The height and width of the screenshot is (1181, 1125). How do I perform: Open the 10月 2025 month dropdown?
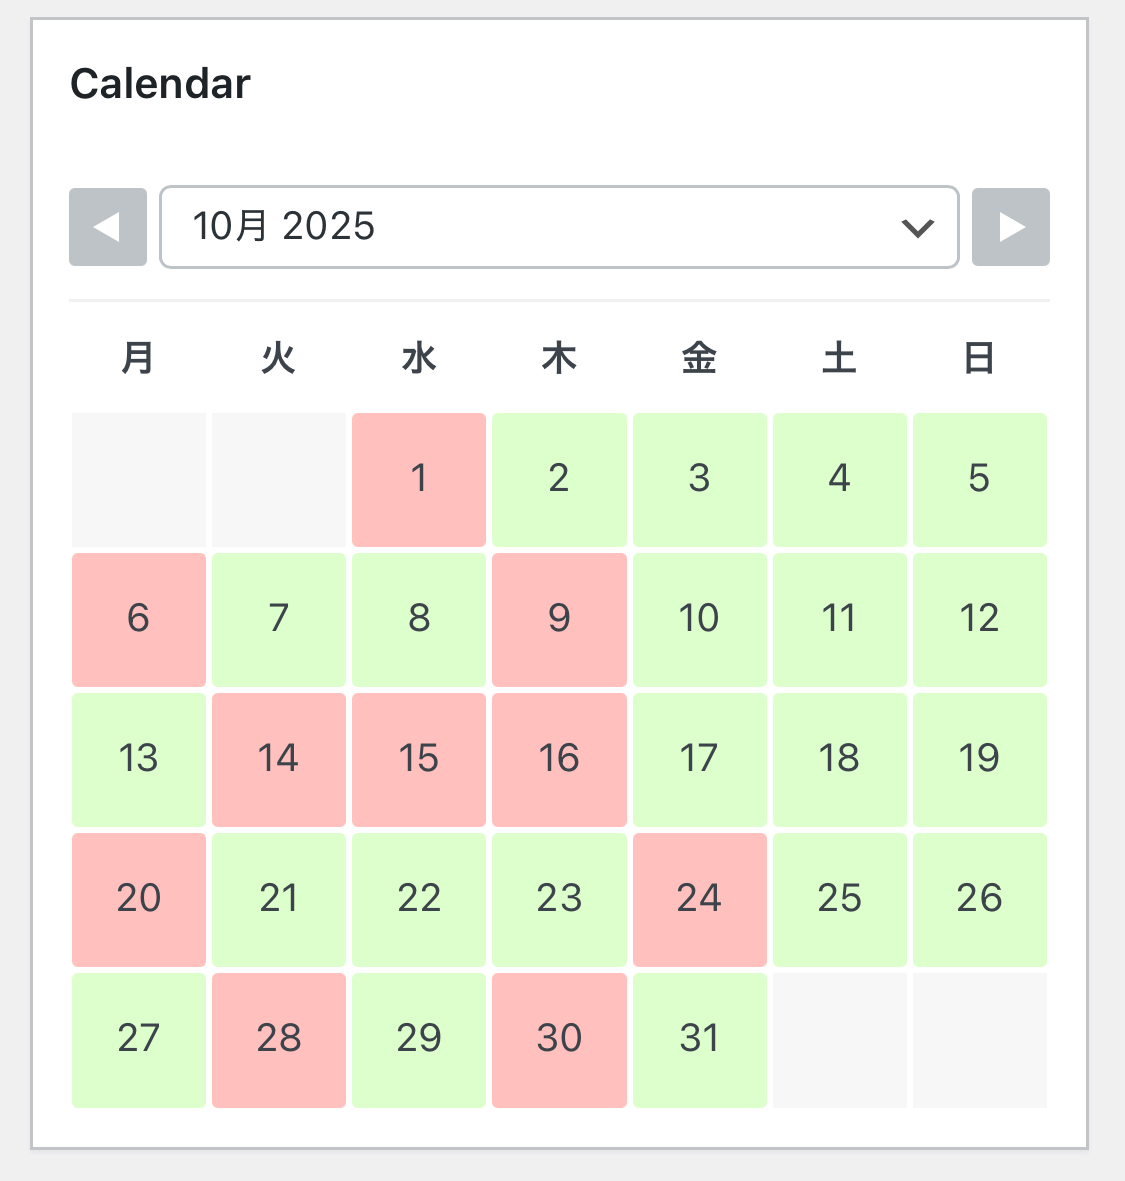tap(559, 227)
